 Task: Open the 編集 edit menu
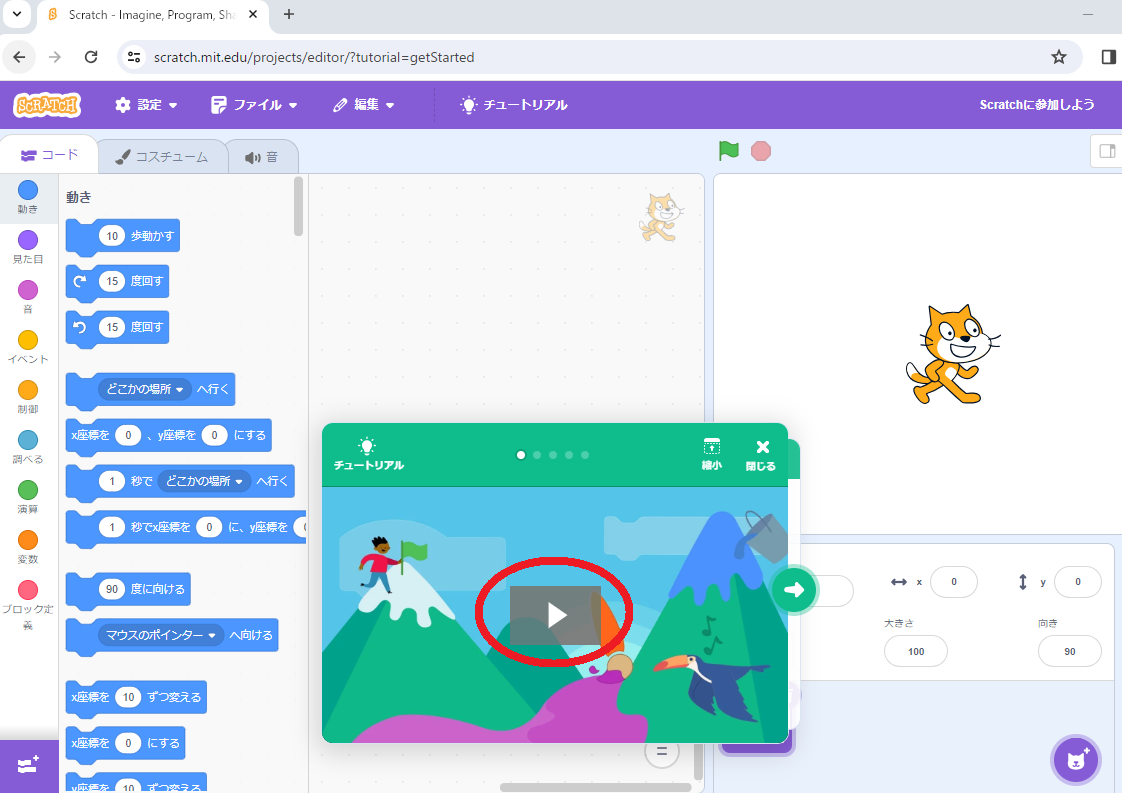[364, 105]
